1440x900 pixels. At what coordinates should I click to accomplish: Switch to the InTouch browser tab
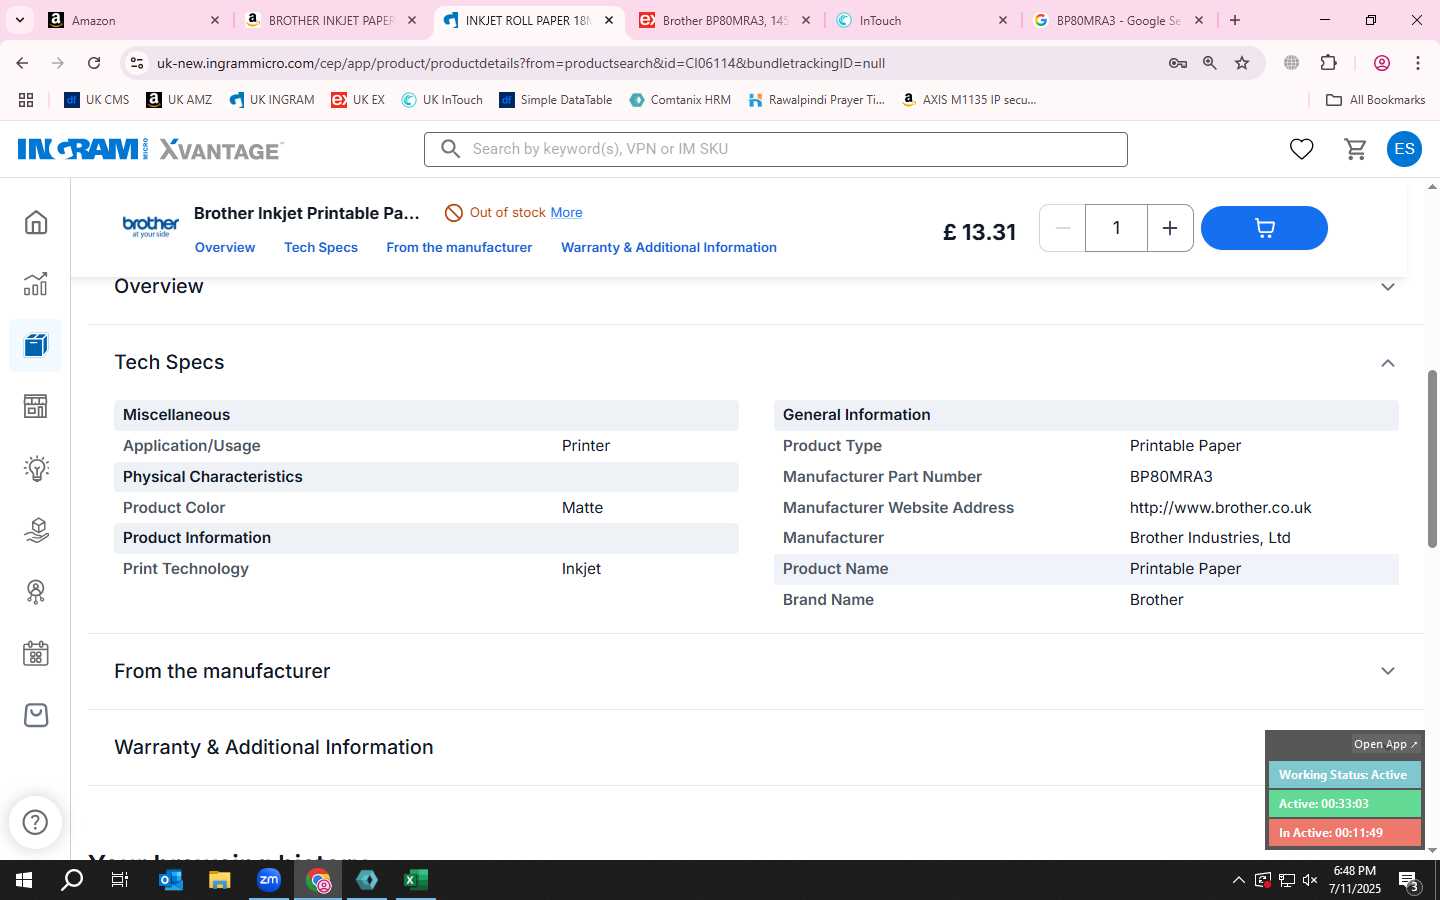922,20
